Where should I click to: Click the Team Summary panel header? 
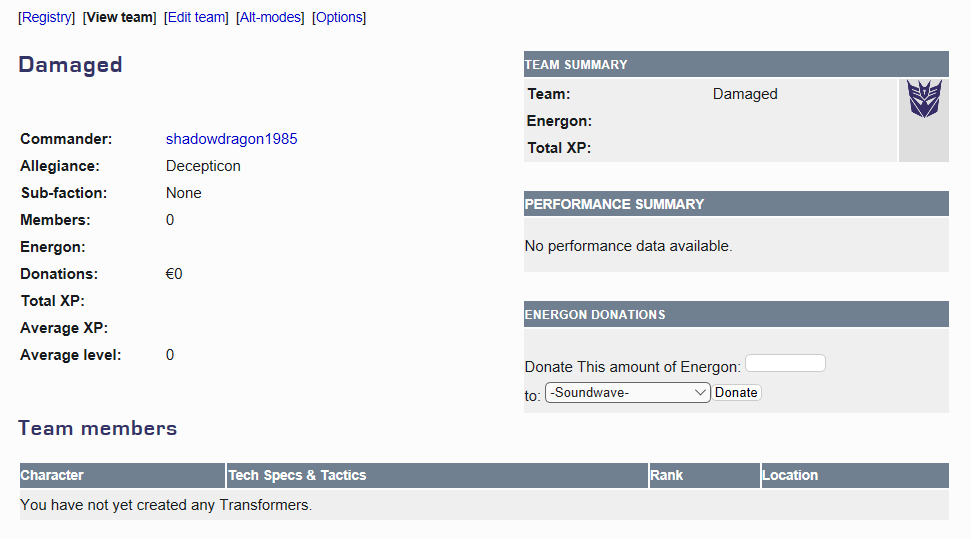(x=576, y=65)
